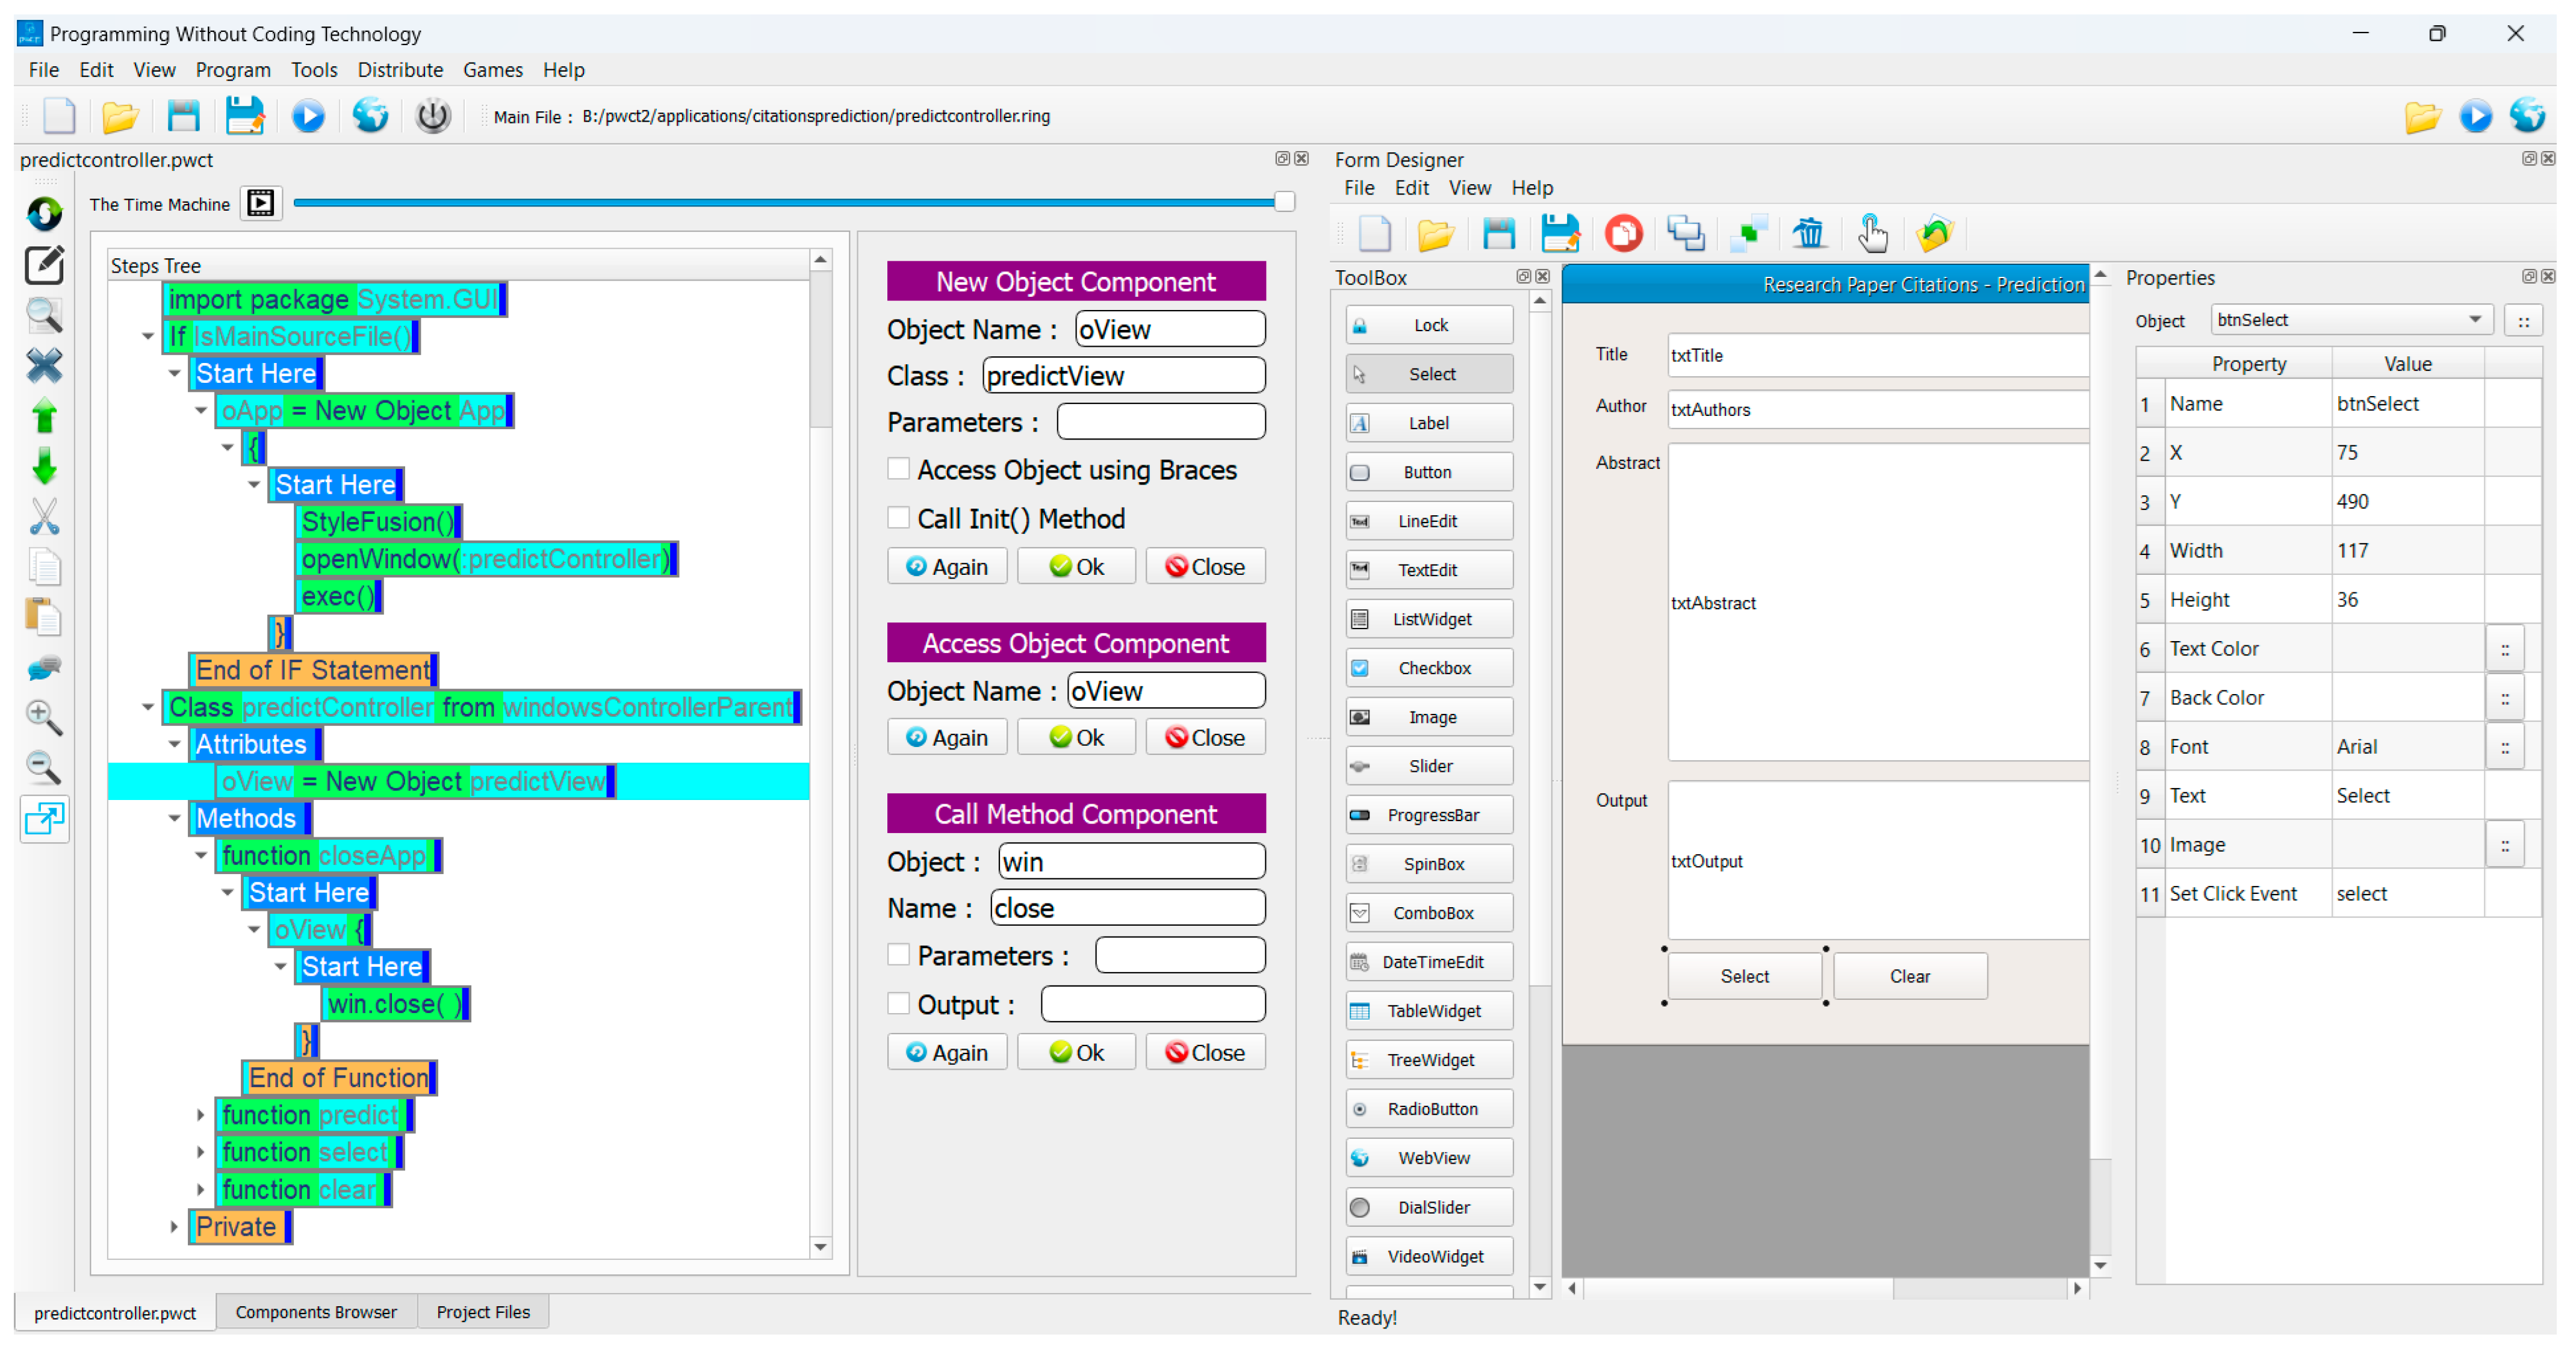
Task: Enable Access Object using Braces checkbox
Action: 899,470
